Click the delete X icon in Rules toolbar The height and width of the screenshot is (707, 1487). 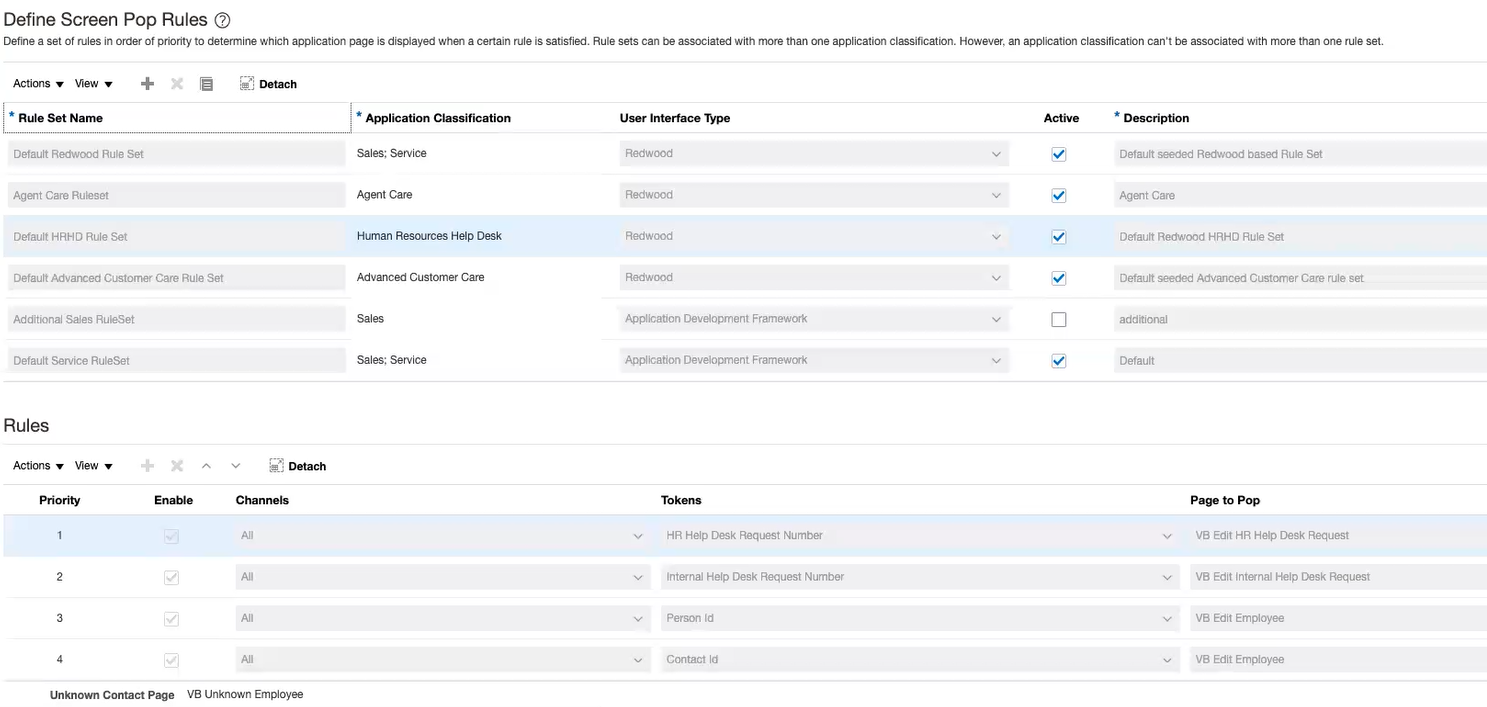point(177,466)
